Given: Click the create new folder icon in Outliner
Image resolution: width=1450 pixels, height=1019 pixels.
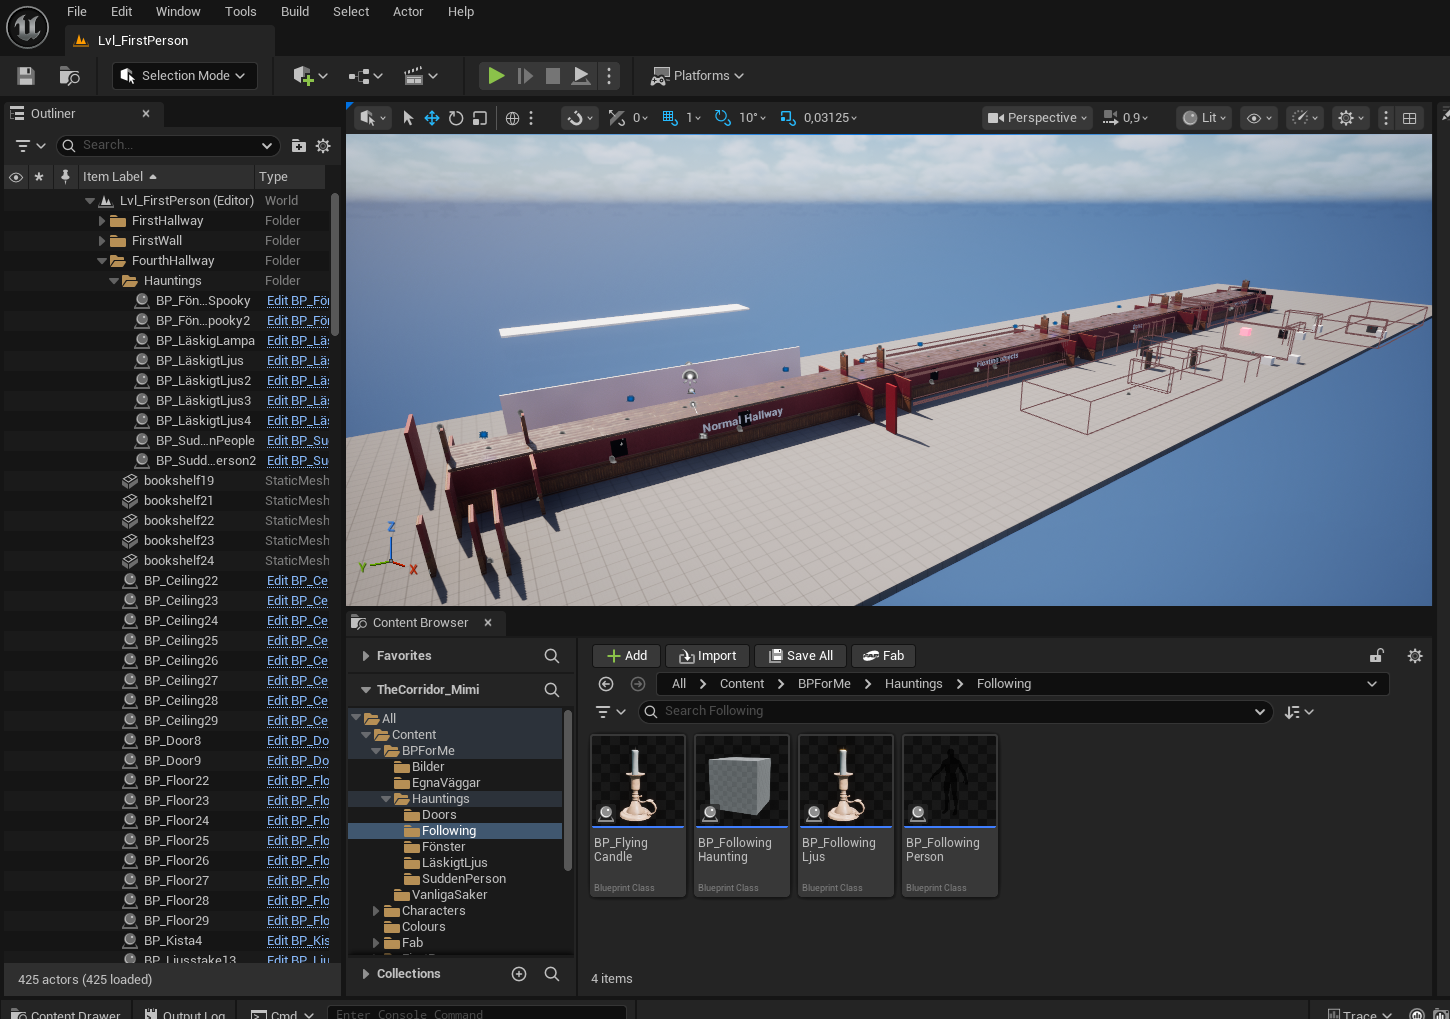Looking at the screenshot, I should pos(298,146).
